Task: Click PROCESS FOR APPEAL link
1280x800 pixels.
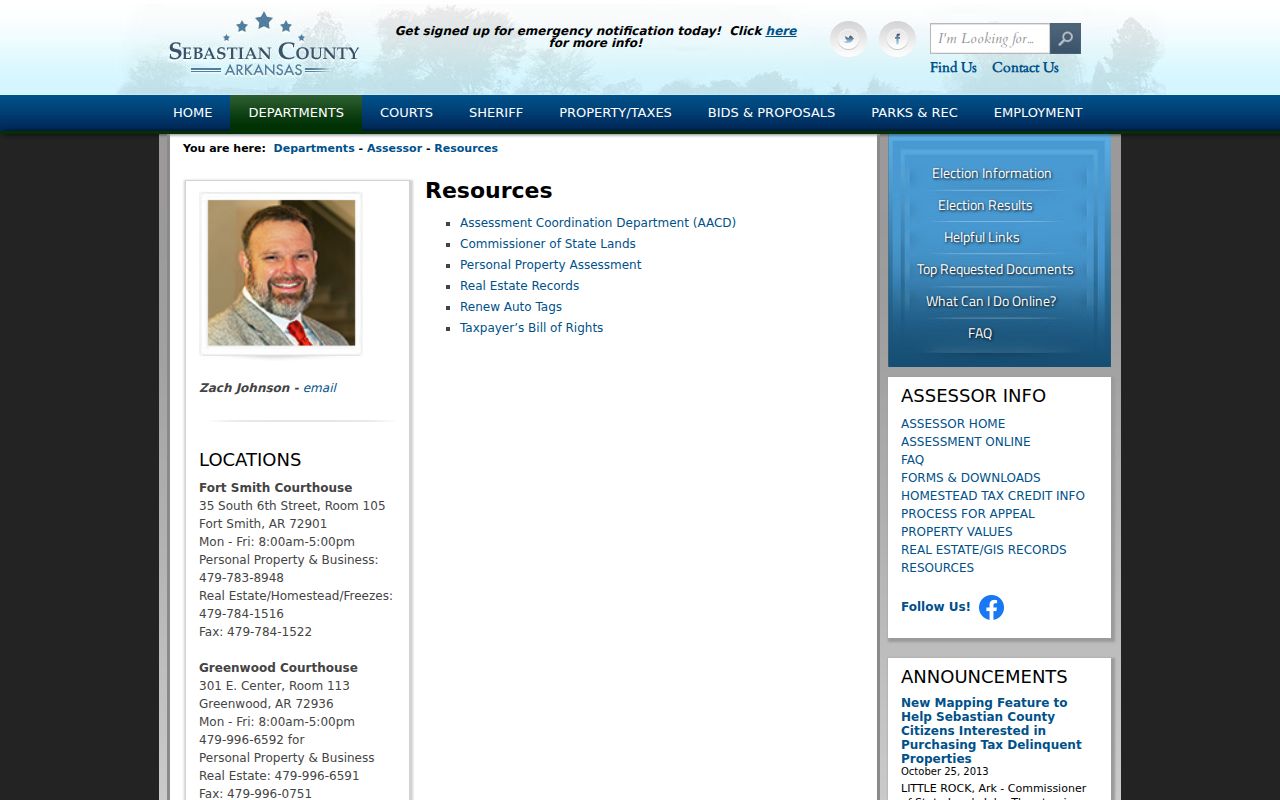Action: tap(968, 514)
